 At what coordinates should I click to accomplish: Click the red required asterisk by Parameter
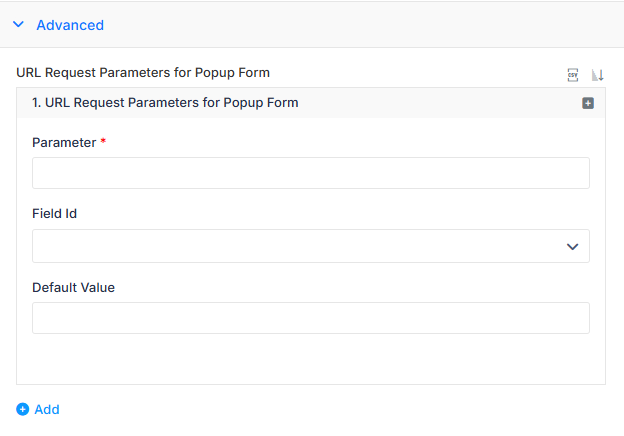point(103,141)
